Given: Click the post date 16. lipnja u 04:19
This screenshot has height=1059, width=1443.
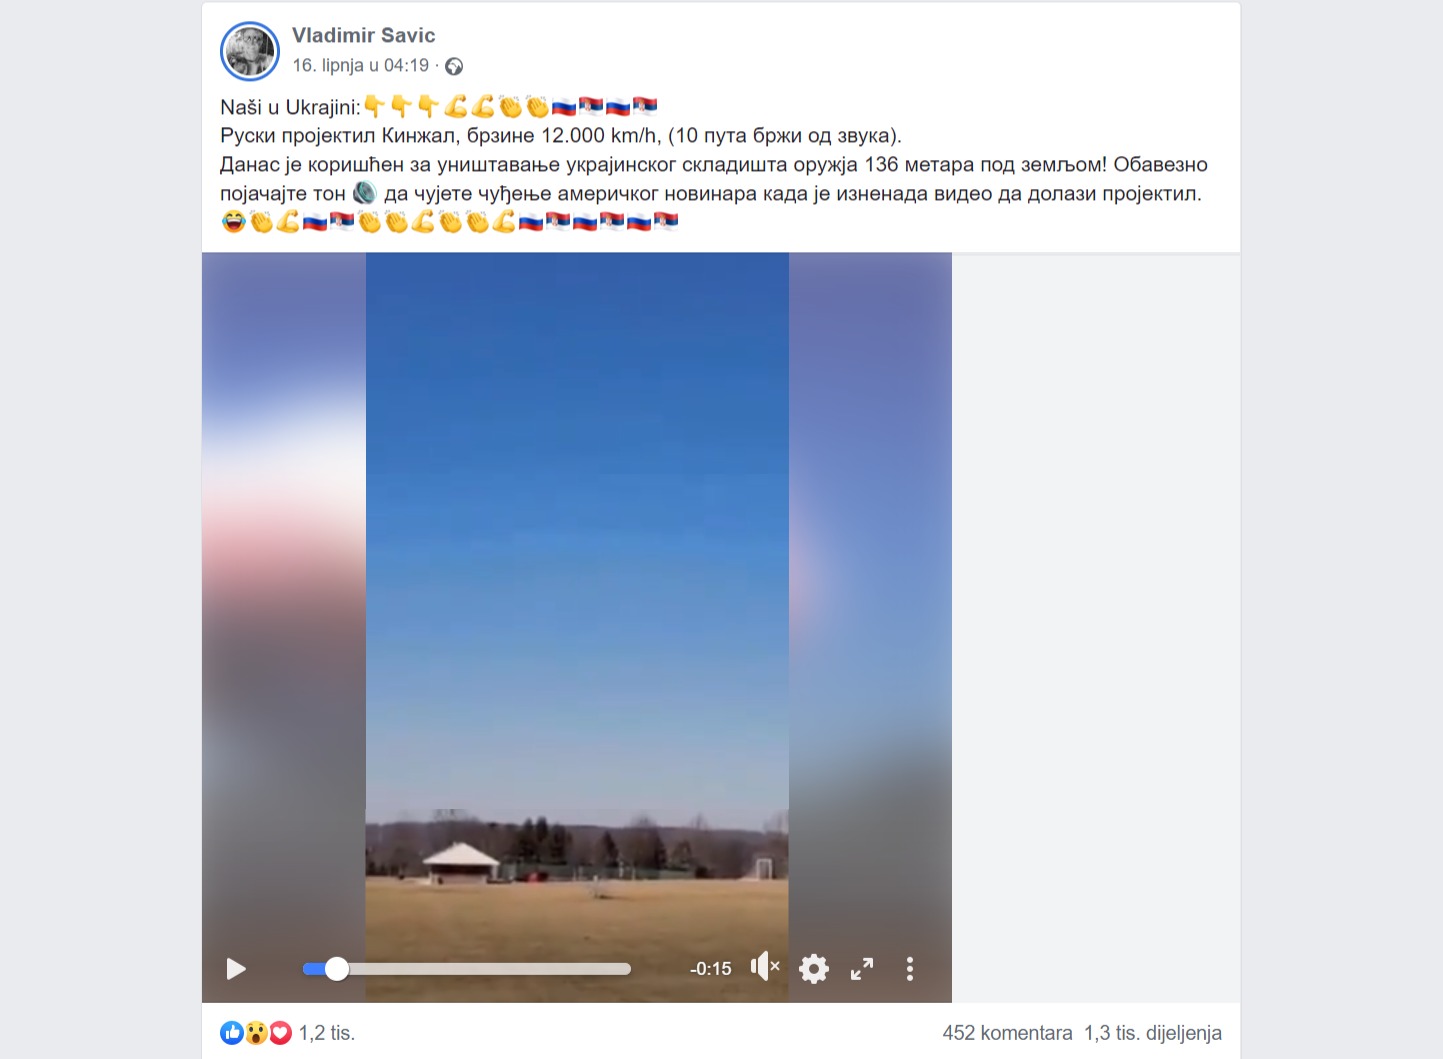Looking at the screenshot, I should tap(360, 65).
